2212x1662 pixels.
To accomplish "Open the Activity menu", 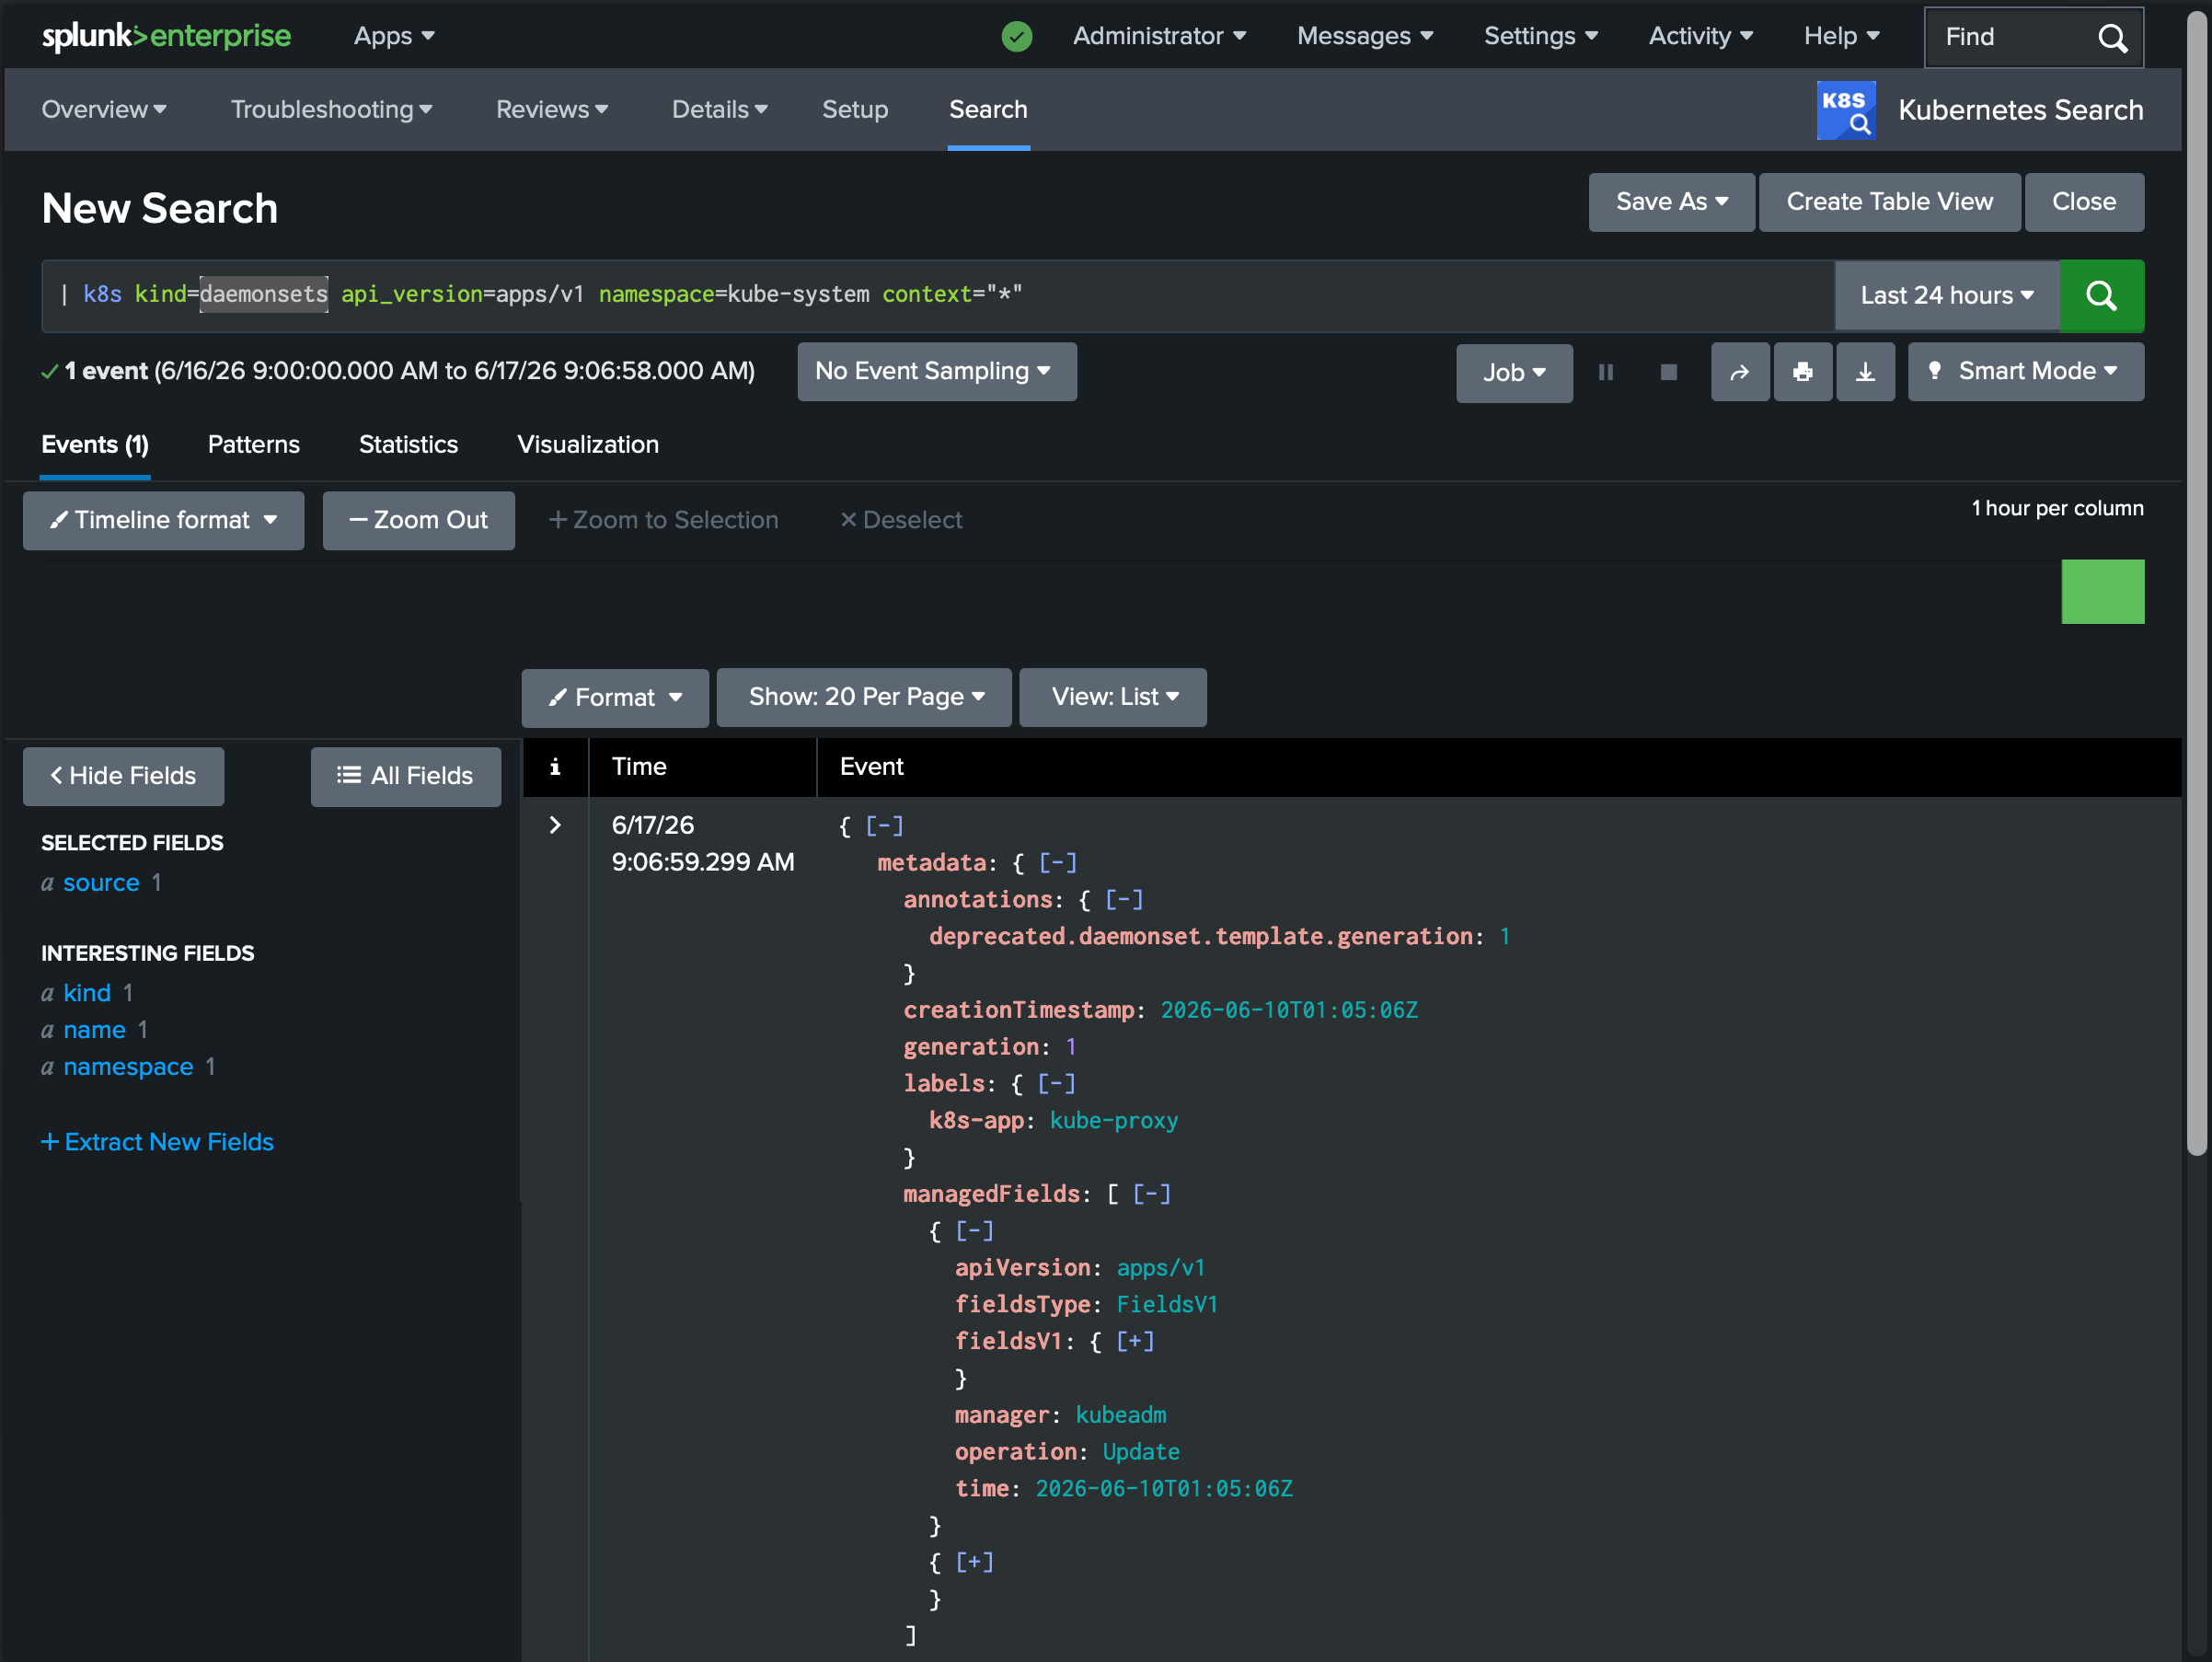I will coord(1700,36).
